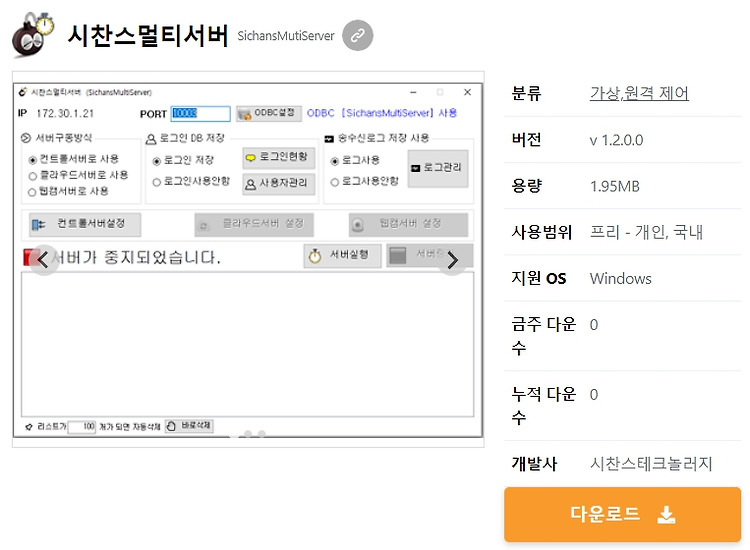Viewport: 750px width, 550px height.
Task: Click the IP address 172.30.1.21 text
Action: point(65,113)
